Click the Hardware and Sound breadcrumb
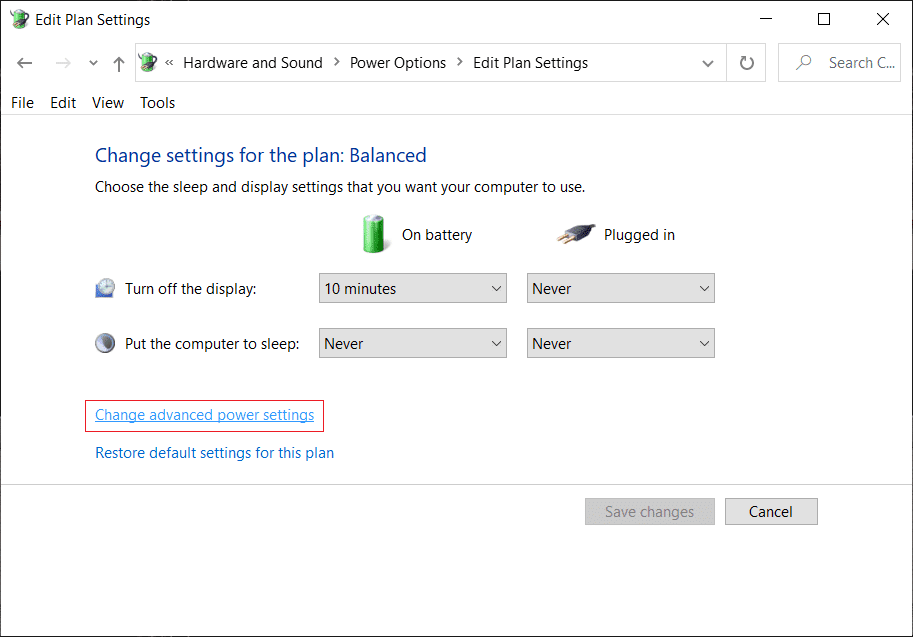Screen dimensions: 913x637 [x=252, y=62]
